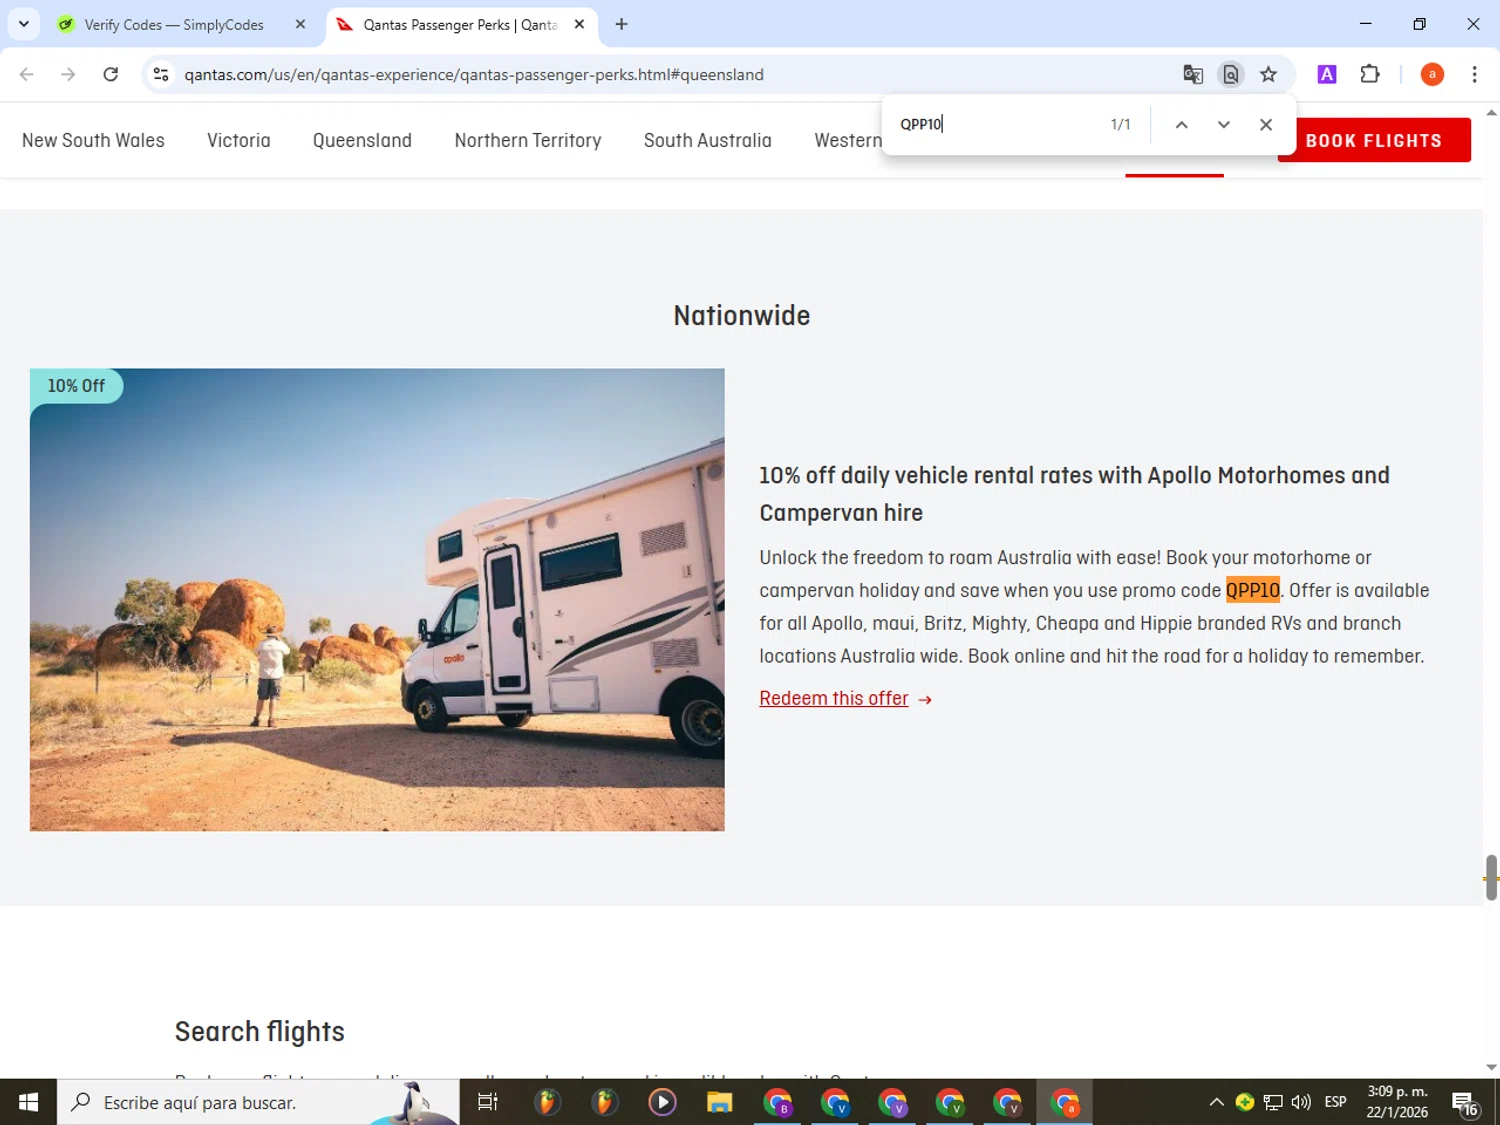Screen dimensions: 1500x1125
Task: Click the page vertical scrollbar thumb
Action: click(1491, 878)
